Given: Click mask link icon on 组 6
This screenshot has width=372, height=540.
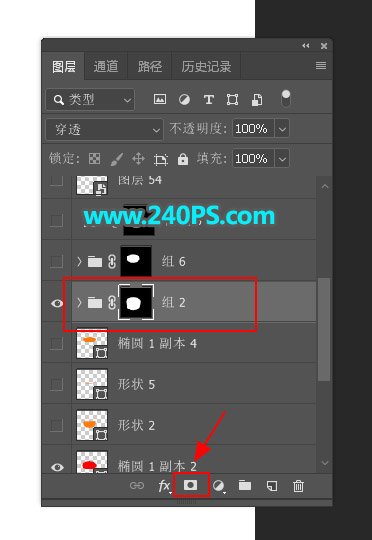Looking at the screenshot, I should click(112, 261).
